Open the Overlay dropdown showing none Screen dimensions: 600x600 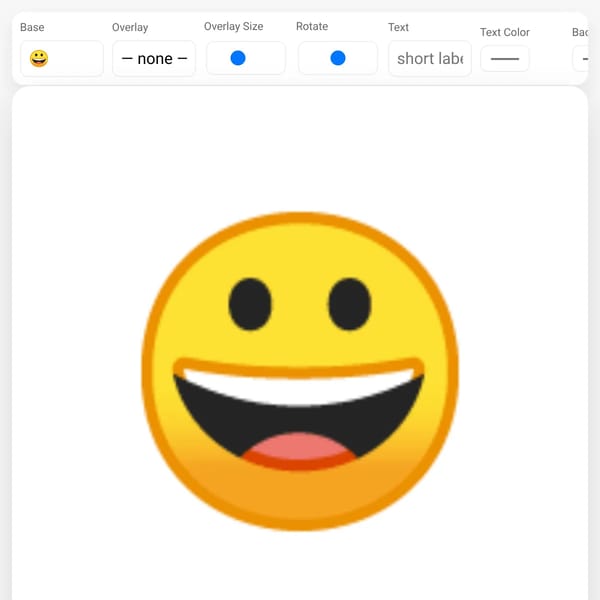154,59
